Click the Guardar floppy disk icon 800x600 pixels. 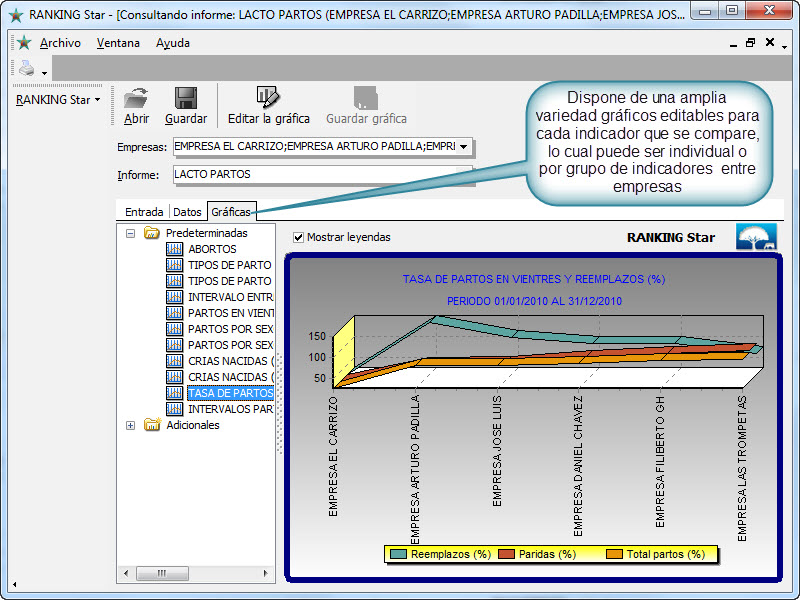(x=186, y=97)
